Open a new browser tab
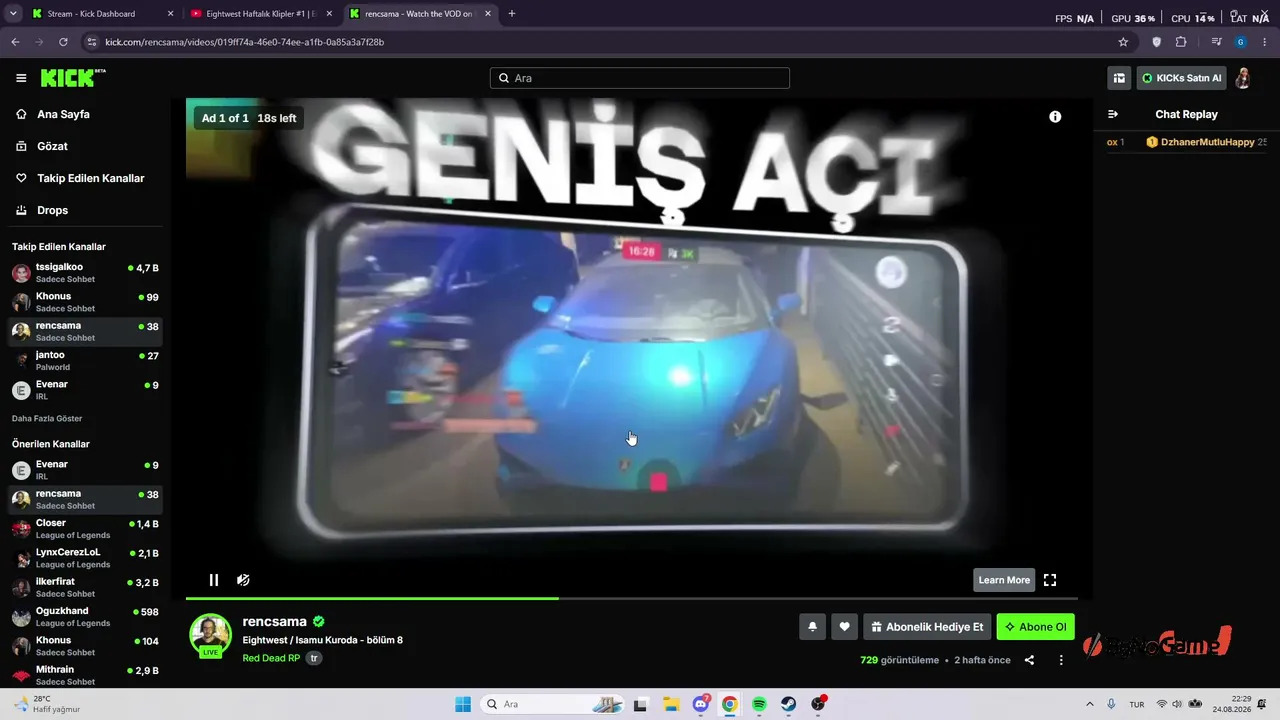 512,14
